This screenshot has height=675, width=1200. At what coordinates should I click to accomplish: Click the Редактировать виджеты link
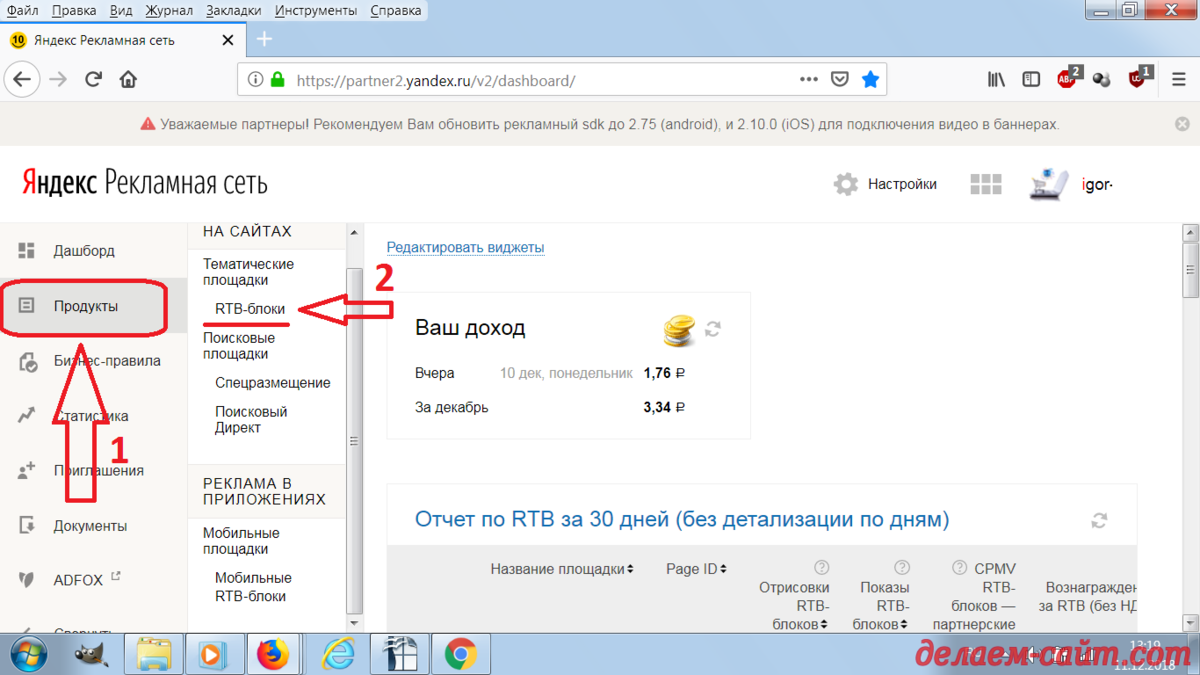click(x=465, y=247)
